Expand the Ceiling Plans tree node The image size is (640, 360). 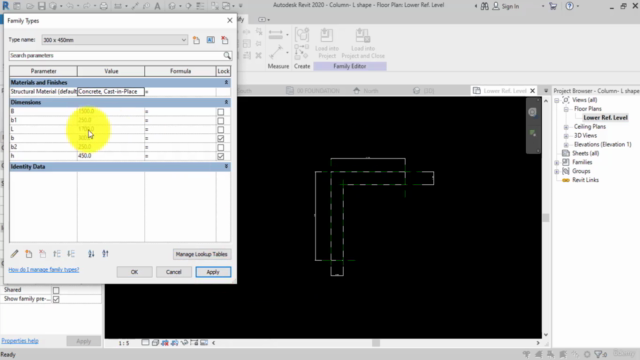(x=566, y=127)
